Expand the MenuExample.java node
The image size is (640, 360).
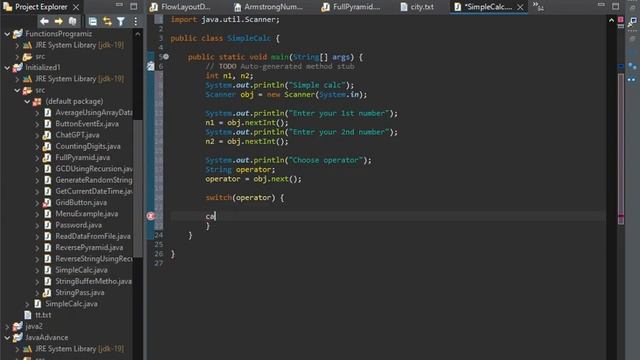(x=37, y=214)
